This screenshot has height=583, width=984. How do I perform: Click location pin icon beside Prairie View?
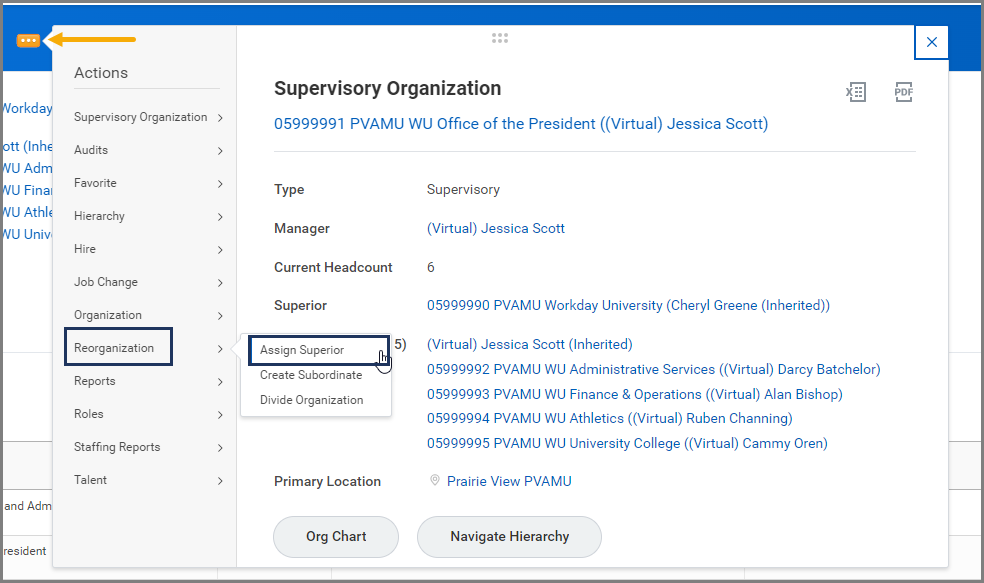pos(435,481)
